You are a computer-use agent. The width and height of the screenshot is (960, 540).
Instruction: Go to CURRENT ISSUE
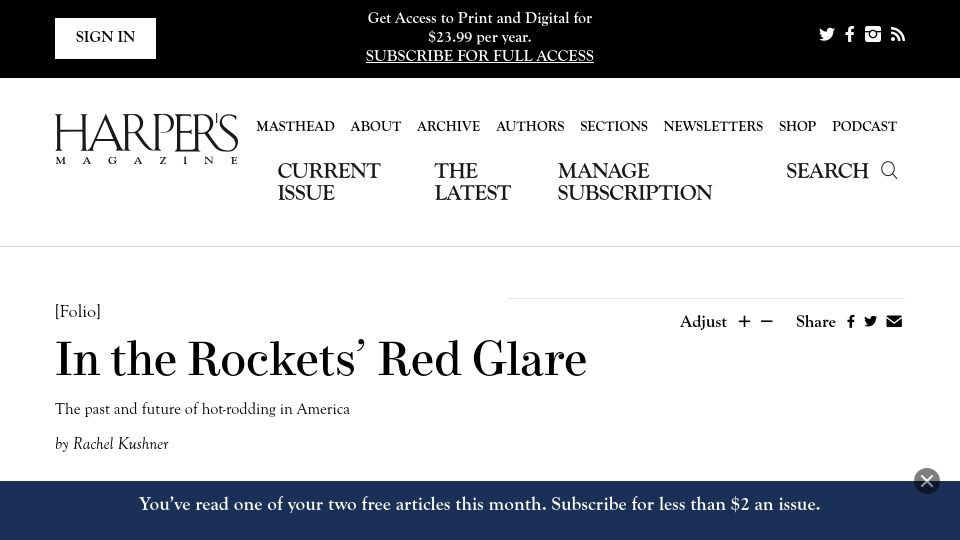pos(329,181)
